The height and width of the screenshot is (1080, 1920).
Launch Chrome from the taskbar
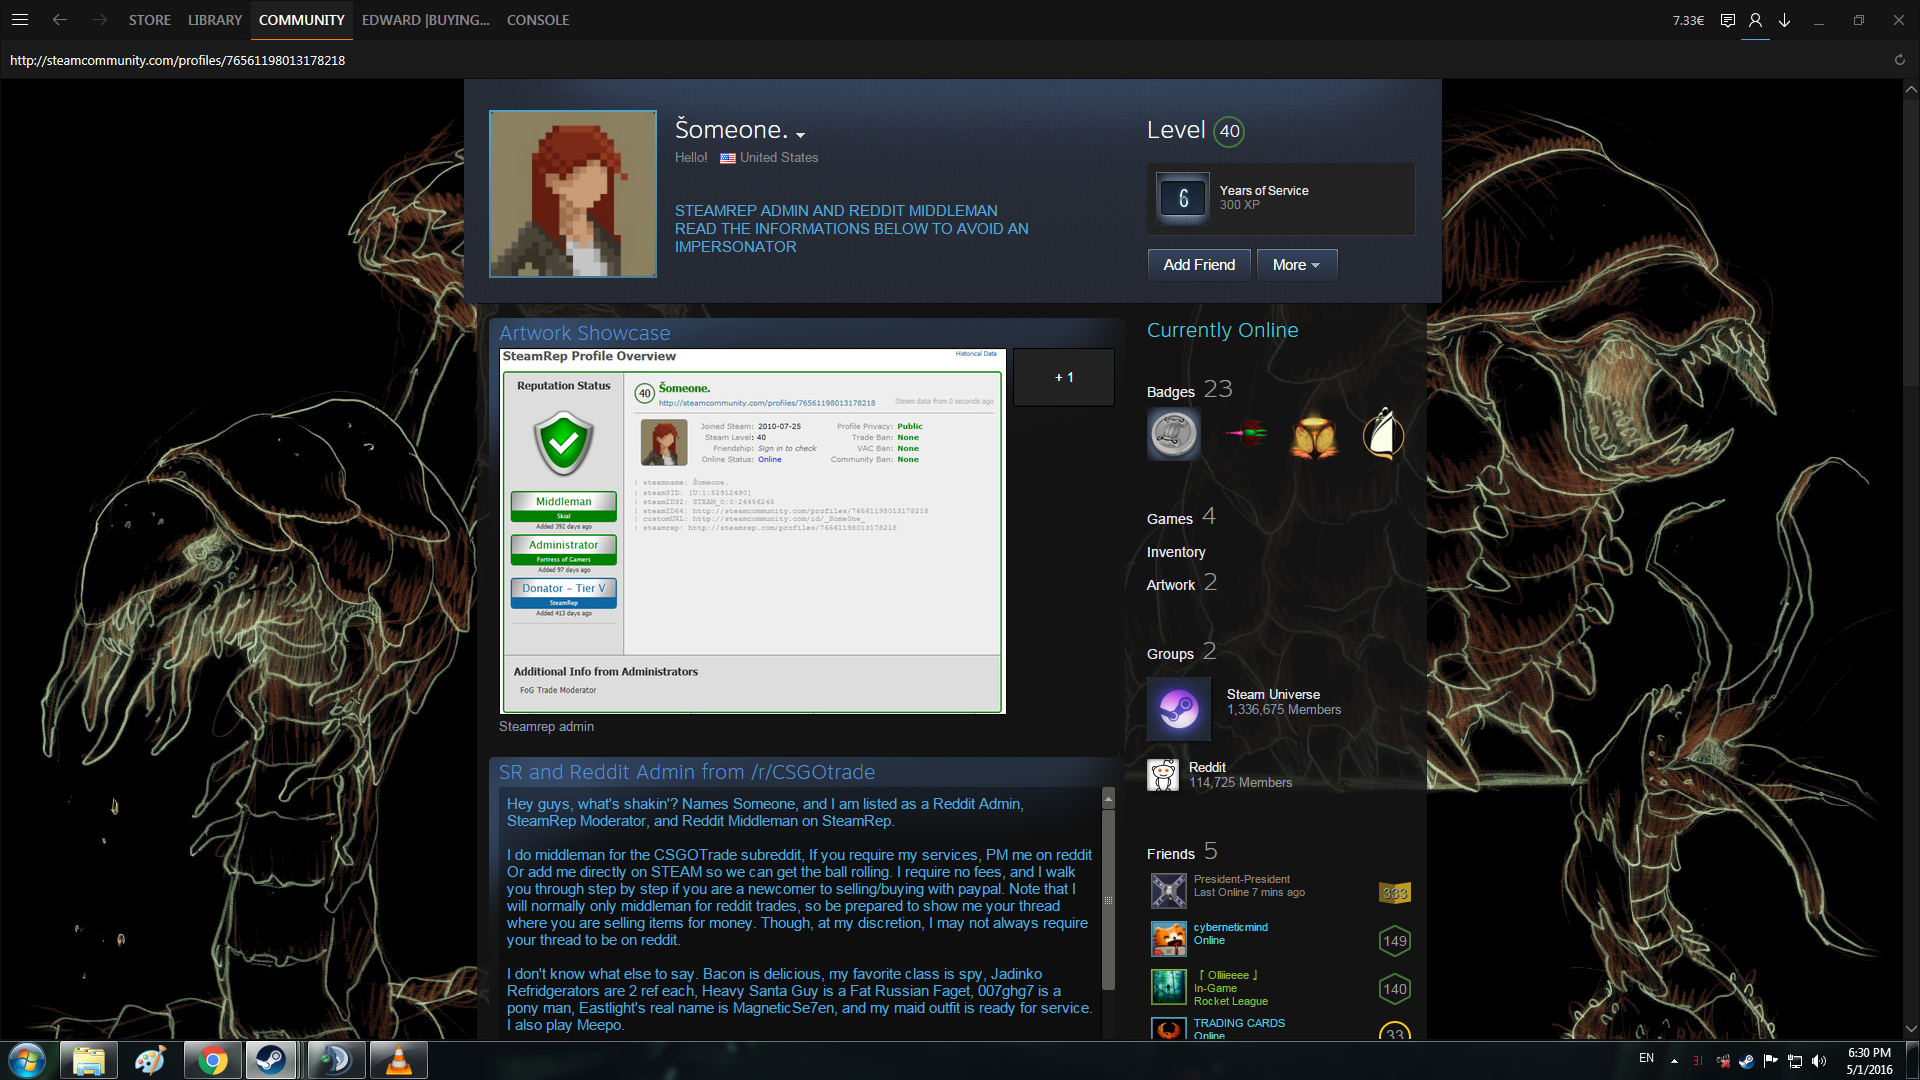212,1060
